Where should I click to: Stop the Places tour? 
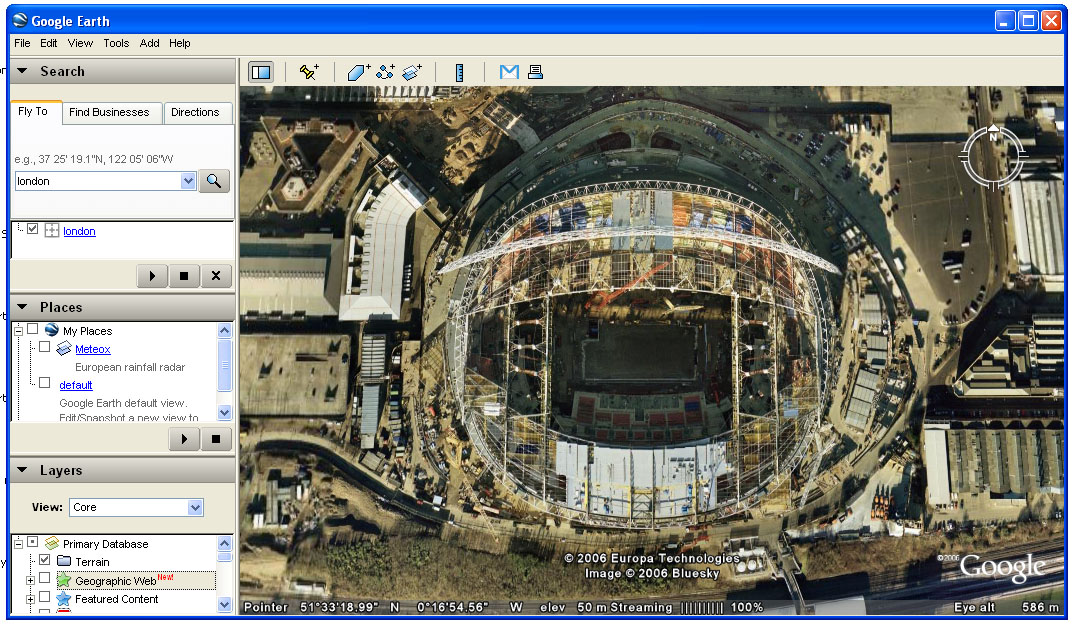[215, 439]
